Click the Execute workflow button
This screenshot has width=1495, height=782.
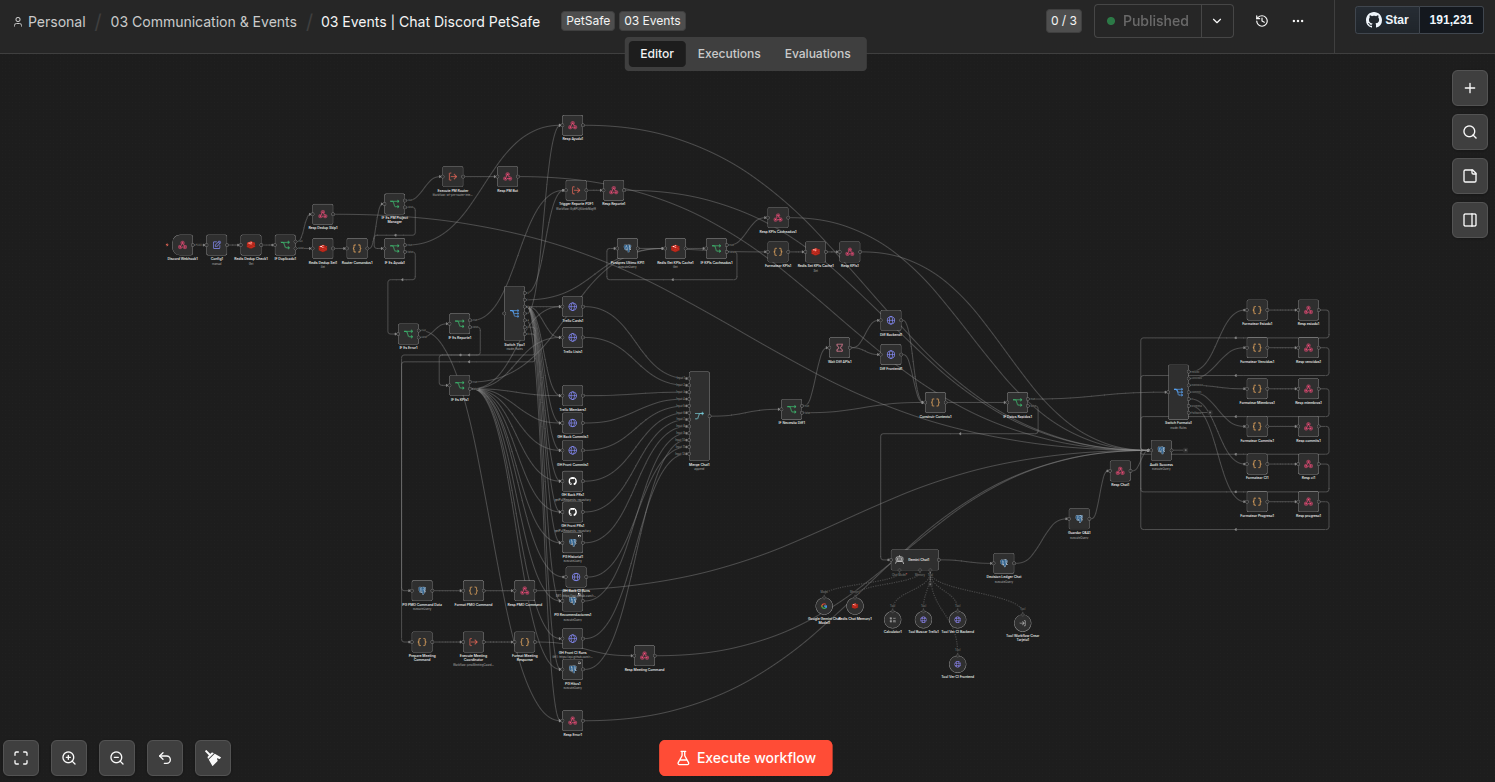coord(746,758)
